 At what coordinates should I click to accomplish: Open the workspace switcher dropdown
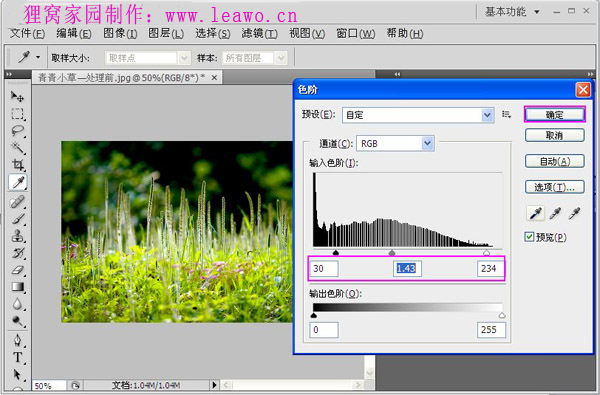click(x=512, y=12)
